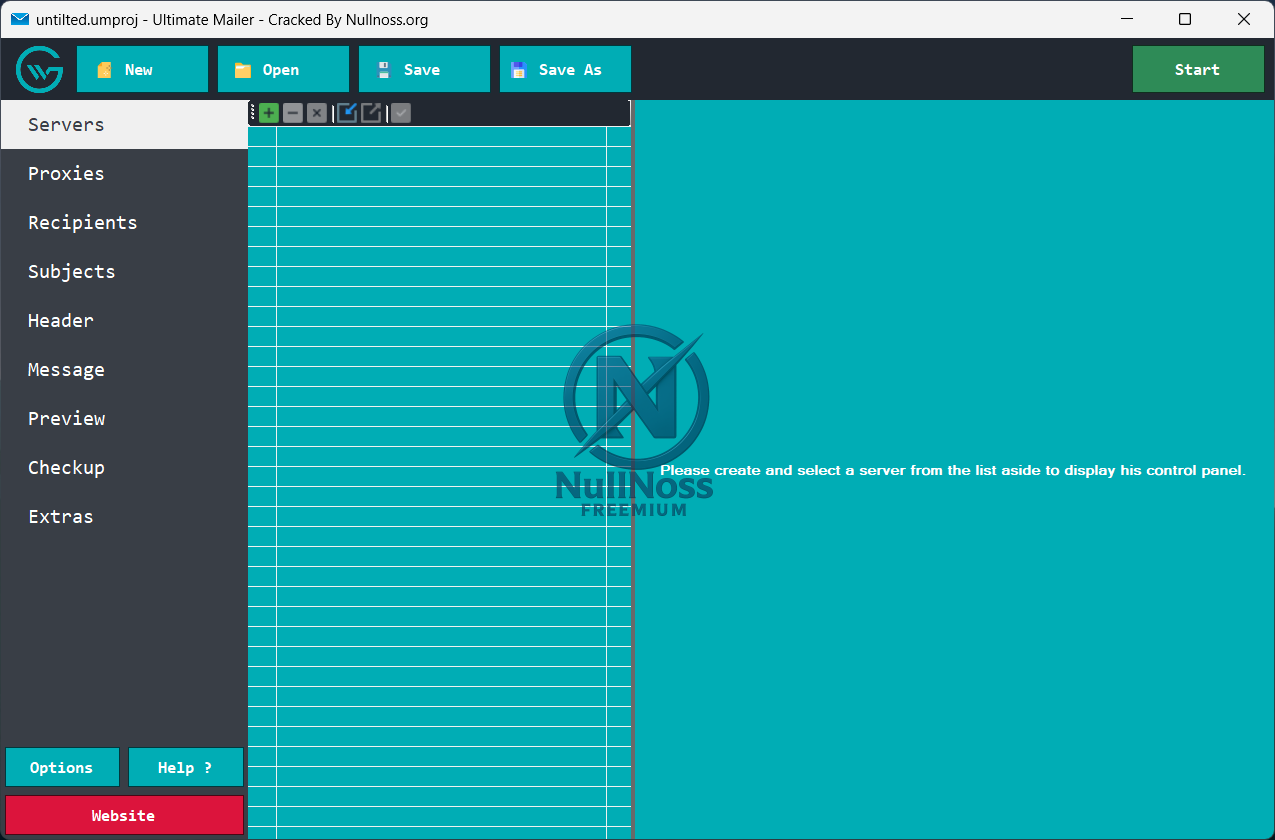Clear the server list with the X icon

tap(316, 113)
